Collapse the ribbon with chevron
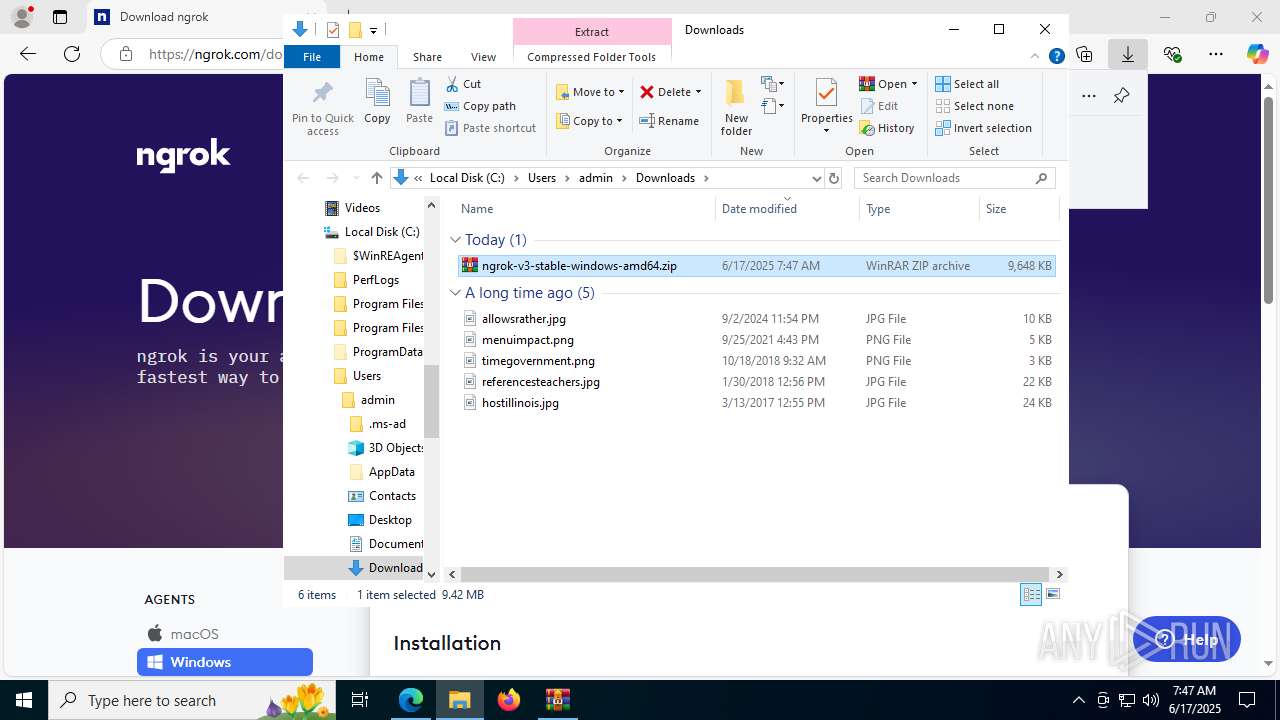1280x720 pixels. (x=1035, y=57)
